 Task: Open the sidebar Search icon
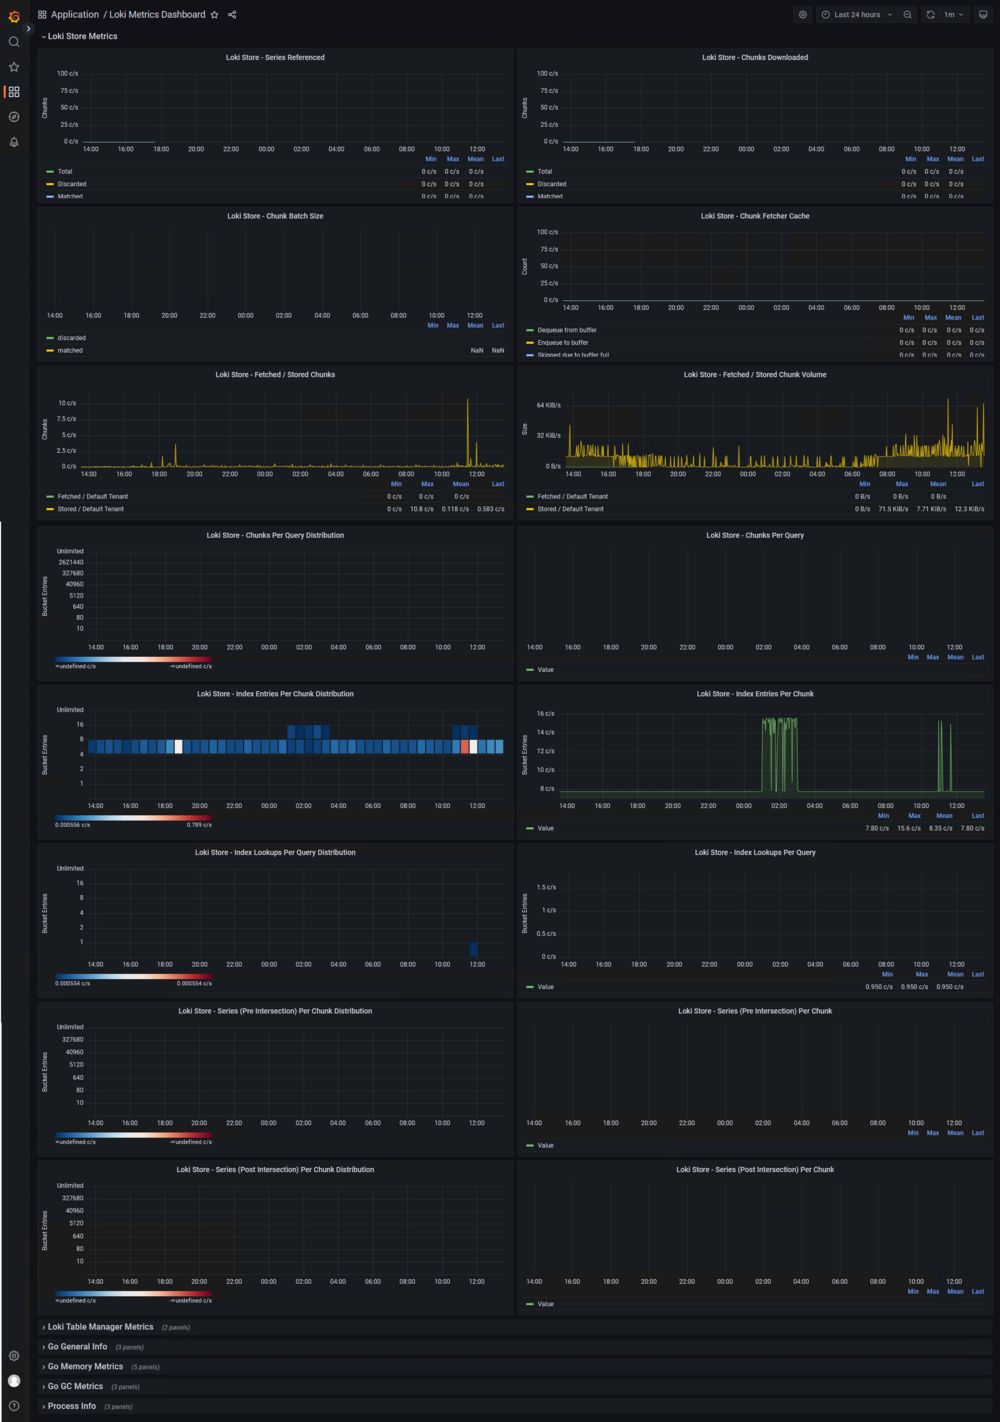(14, 42)
